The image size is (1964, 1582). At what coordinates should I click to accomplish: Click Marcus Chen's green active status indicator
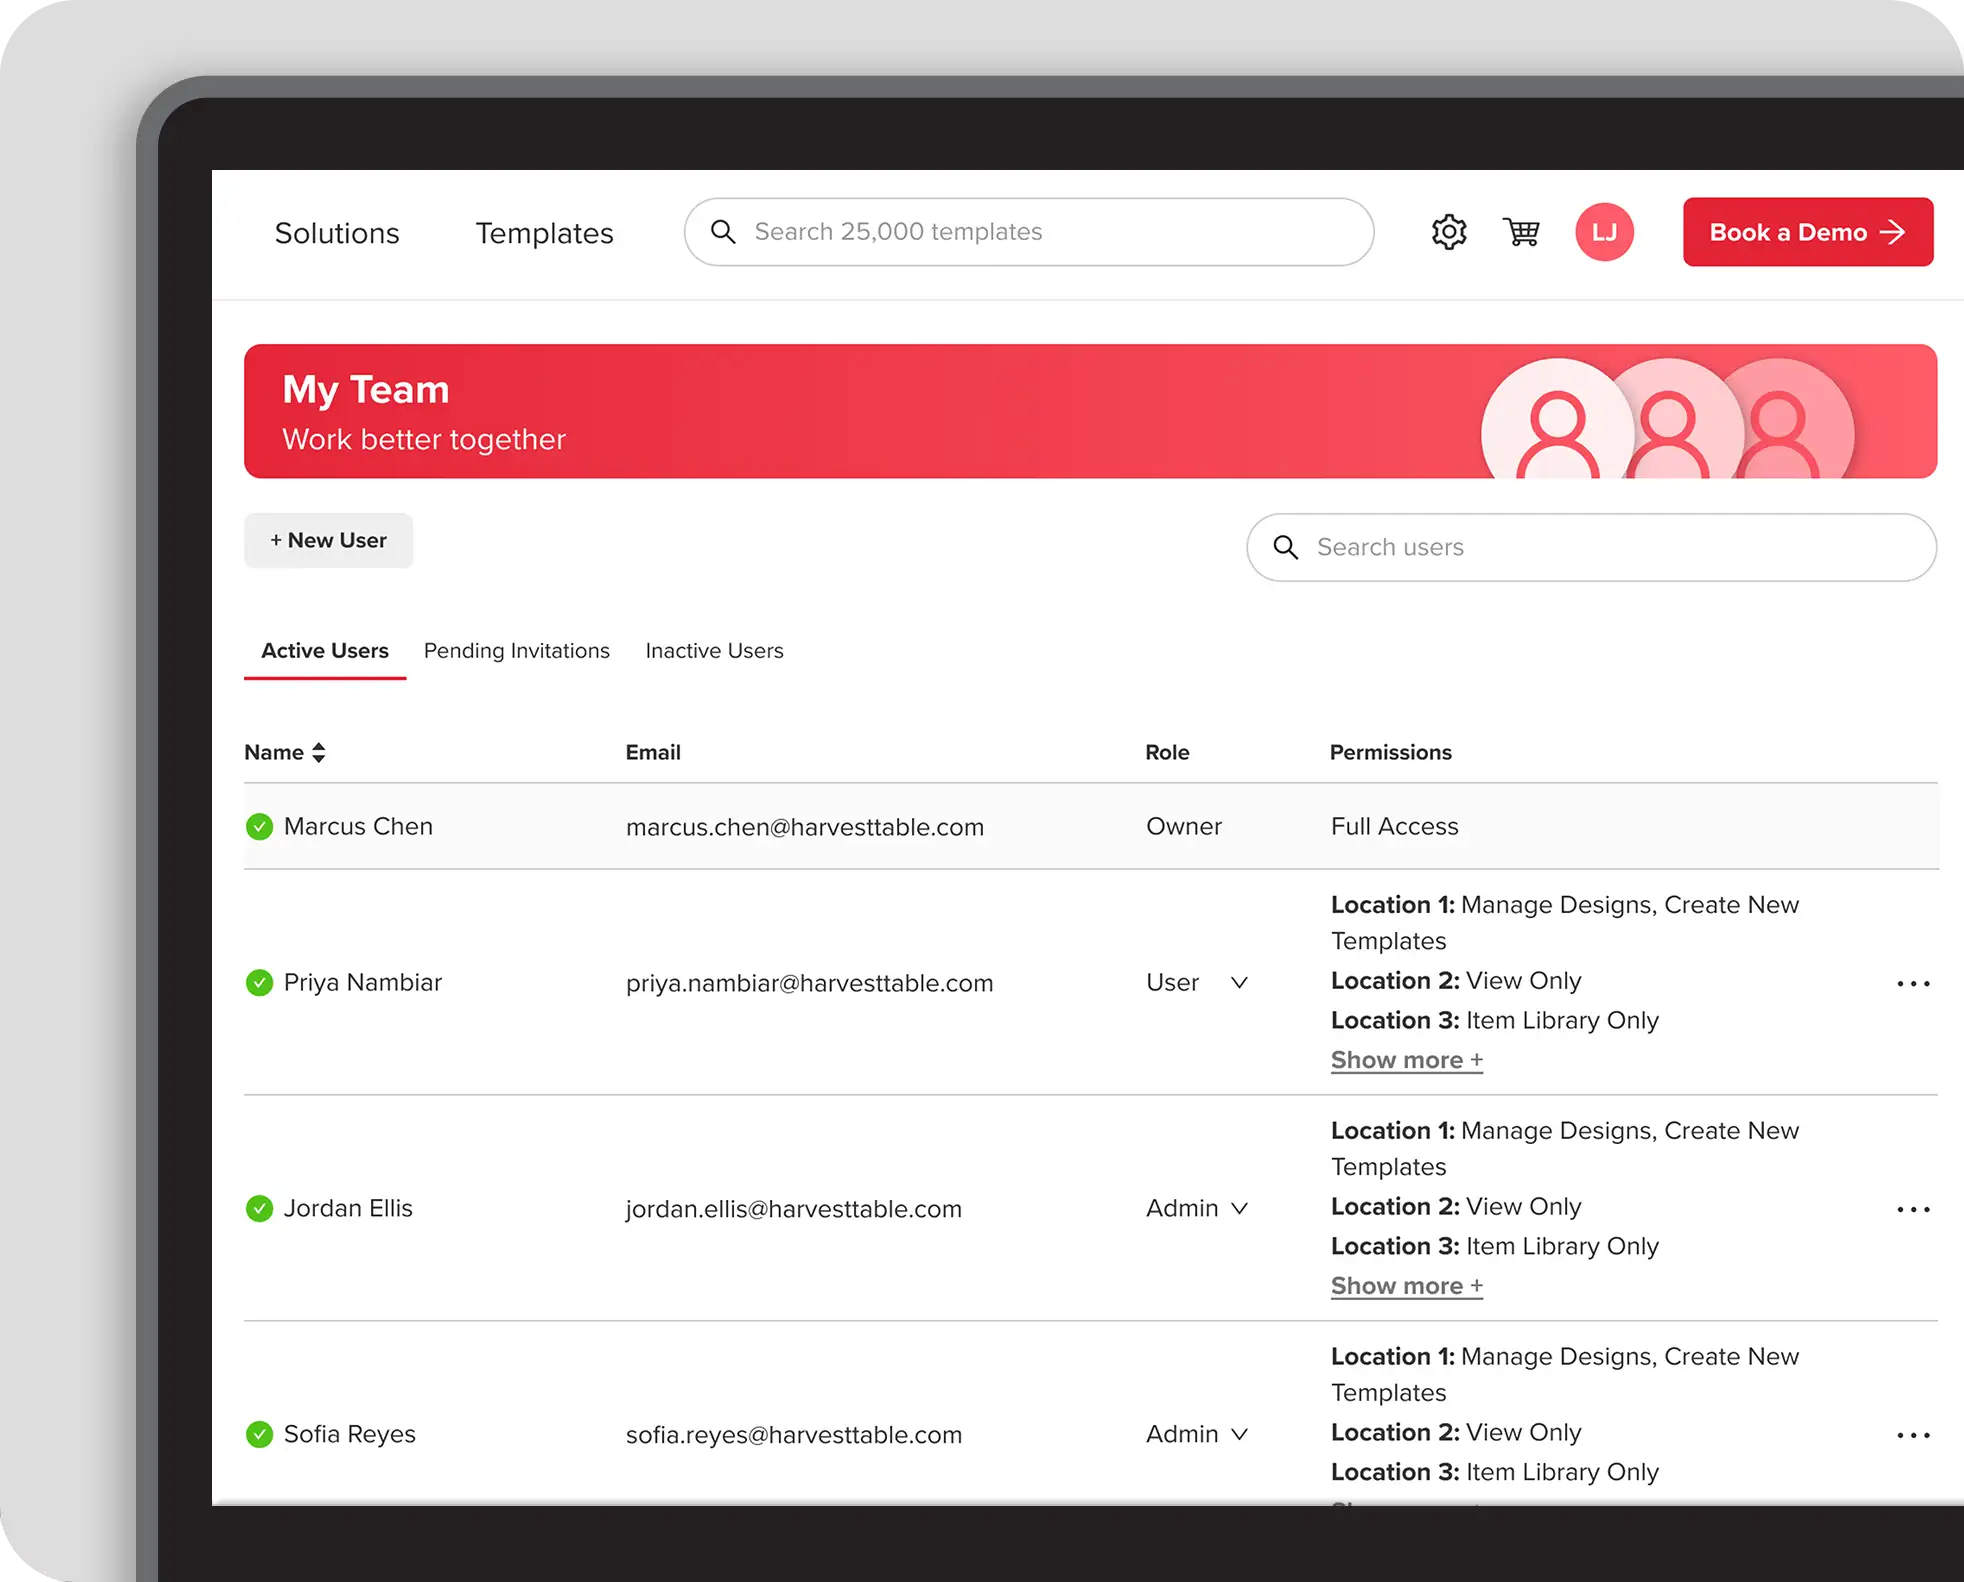[259, 826]
